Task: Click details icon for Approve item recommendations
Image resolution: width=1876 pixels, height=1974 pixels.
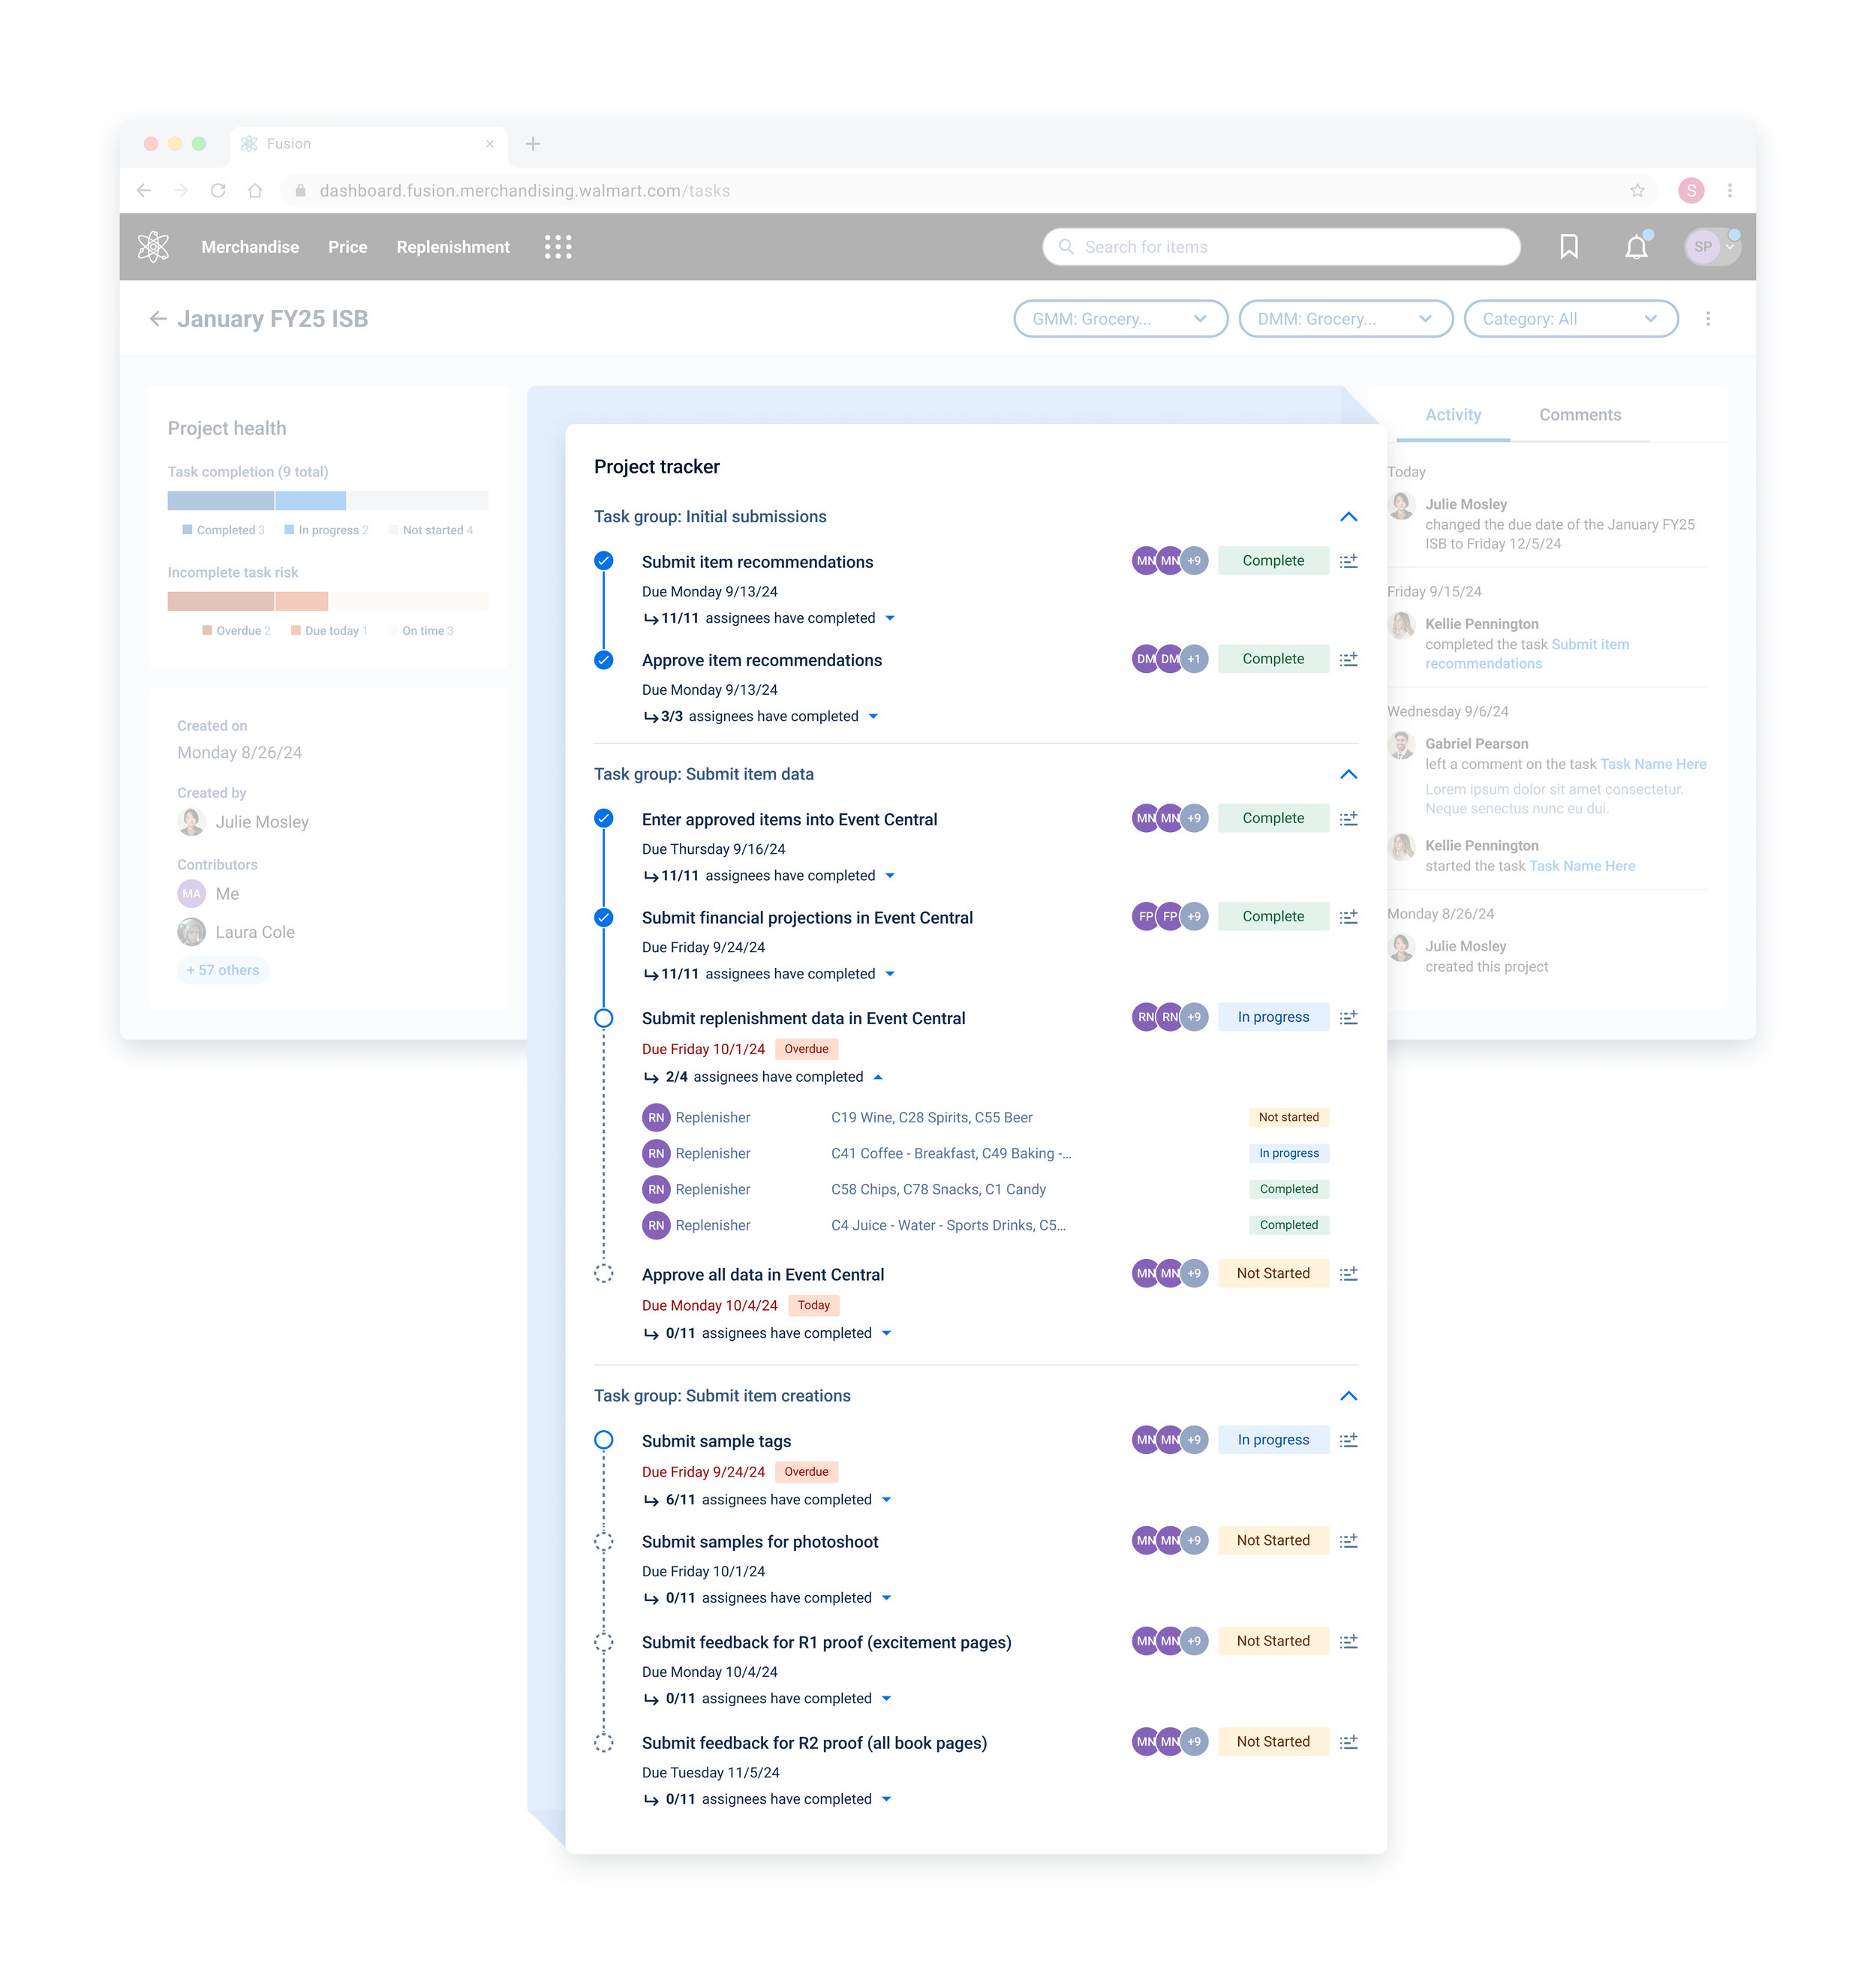Action: [1348, 659]
